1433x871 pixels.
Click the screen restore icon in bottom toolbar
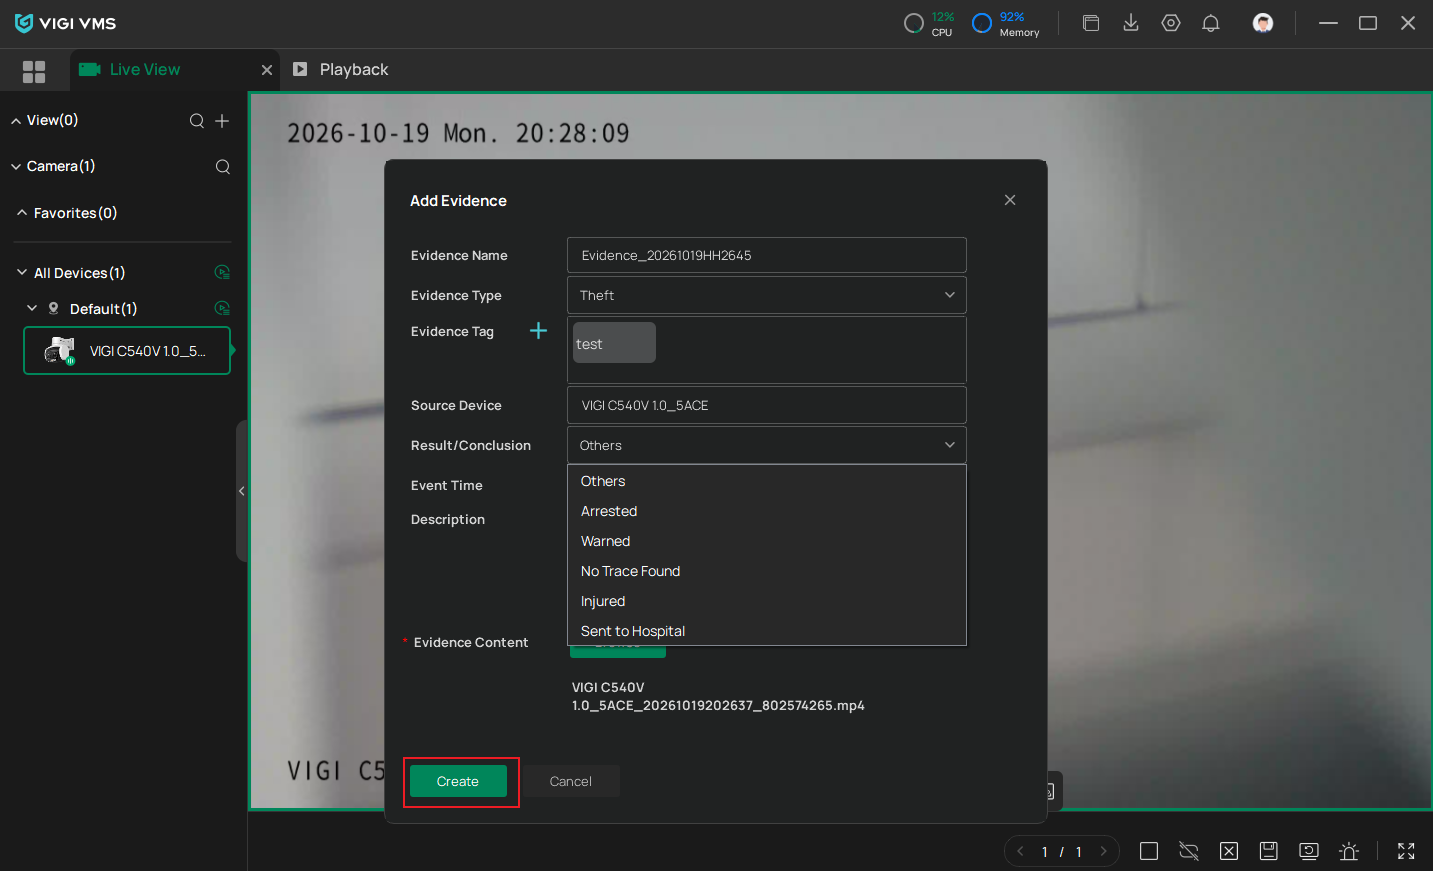[x=1309, y=851]
